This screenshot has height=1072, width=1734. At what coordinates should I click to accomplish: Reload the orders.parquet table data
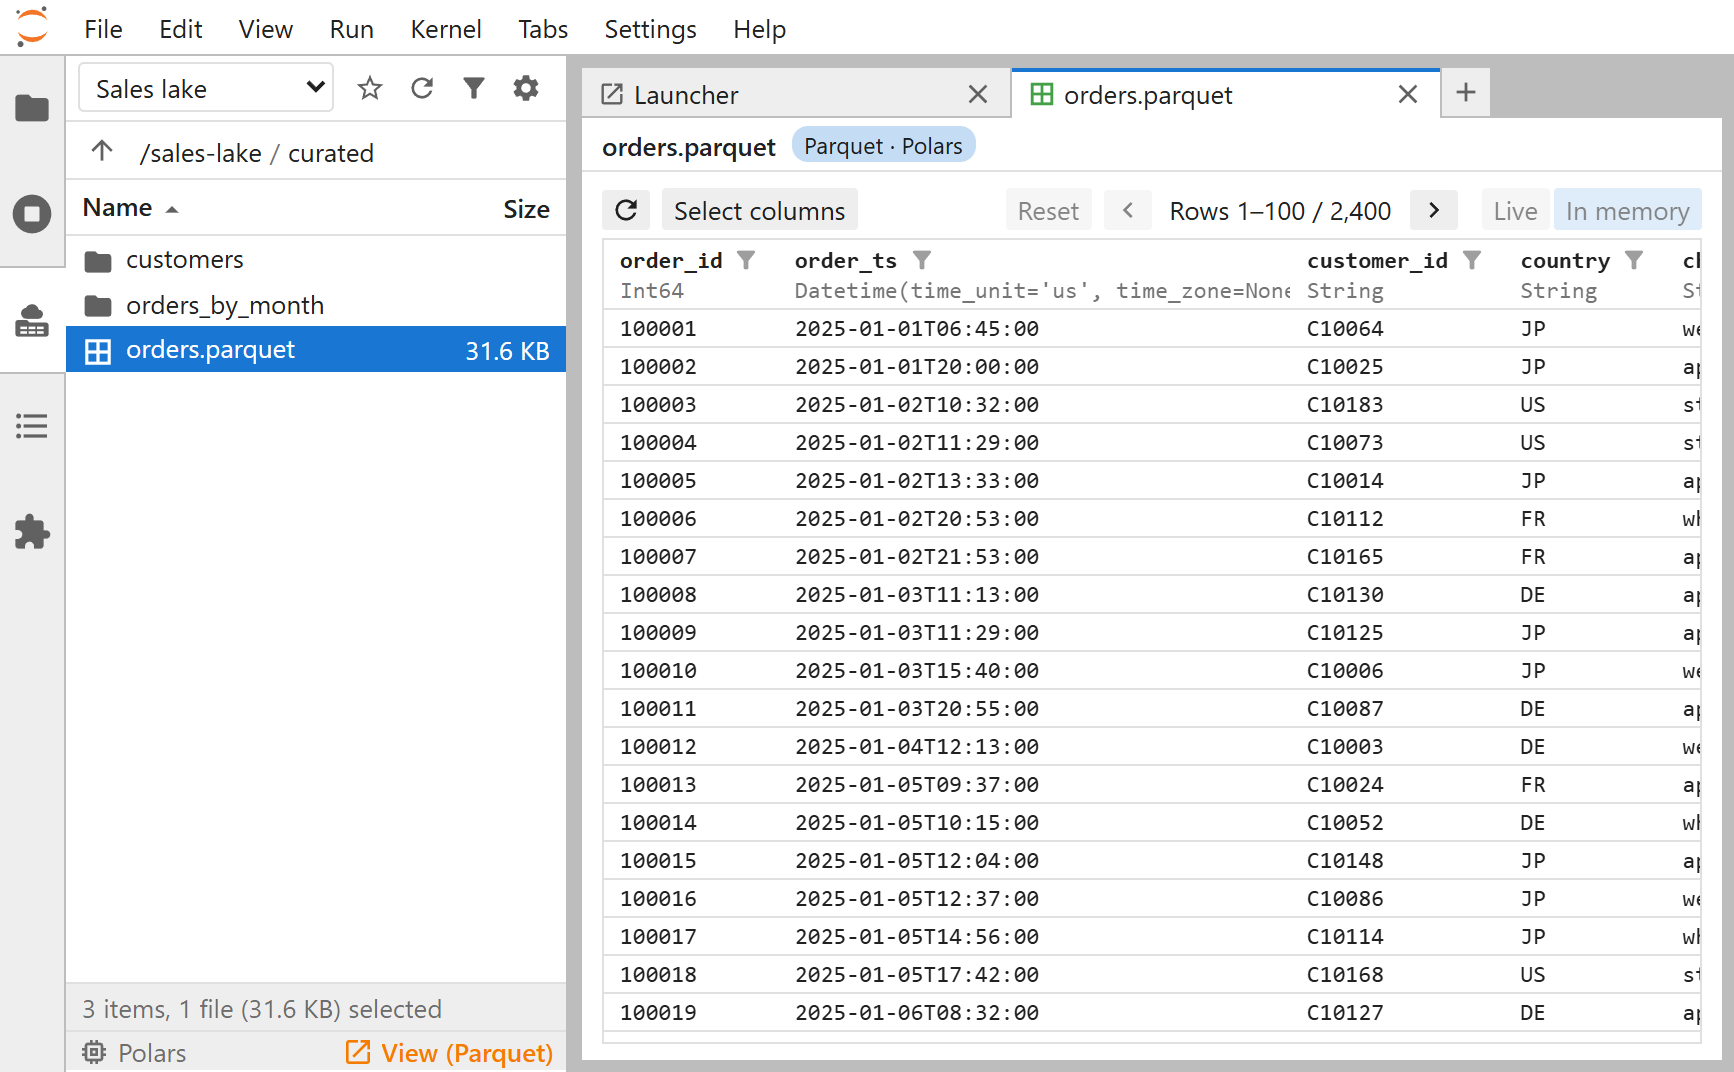point(626,210)
